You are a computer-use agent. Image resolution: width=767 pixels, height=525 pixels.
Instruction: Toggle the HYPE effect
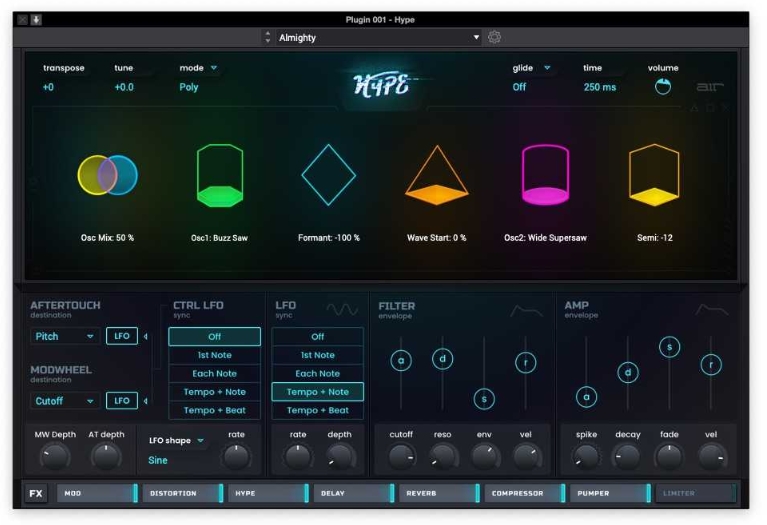(x=269, y=493)
